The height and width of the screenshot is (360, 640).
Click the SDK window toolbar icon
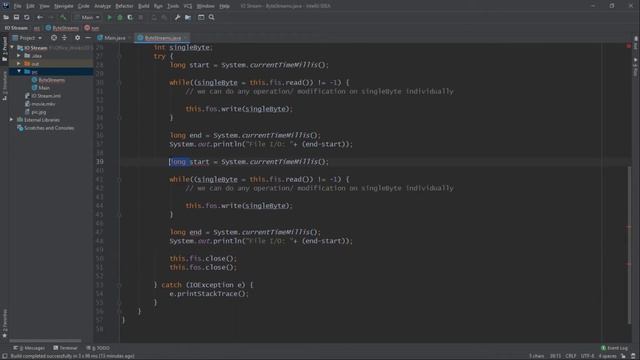click(201, 17)
